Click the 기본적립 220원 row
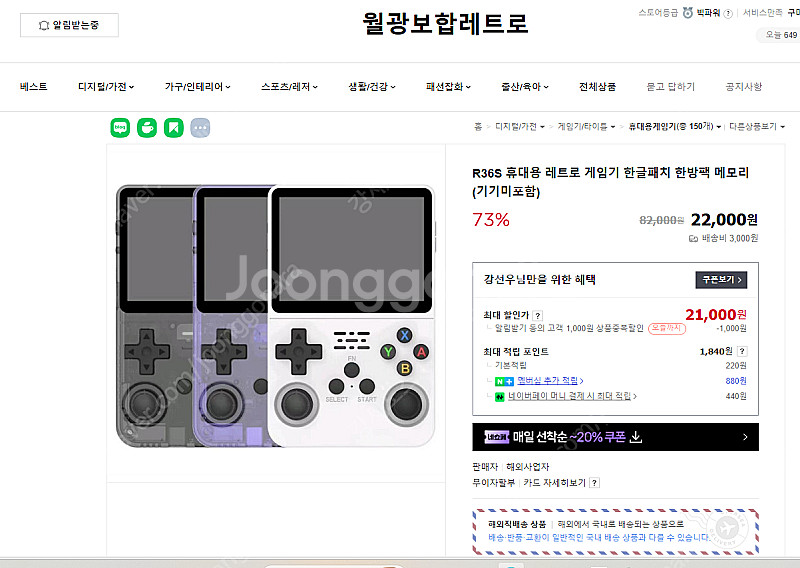This screenshot has height=568, width=800. point(615,365)
